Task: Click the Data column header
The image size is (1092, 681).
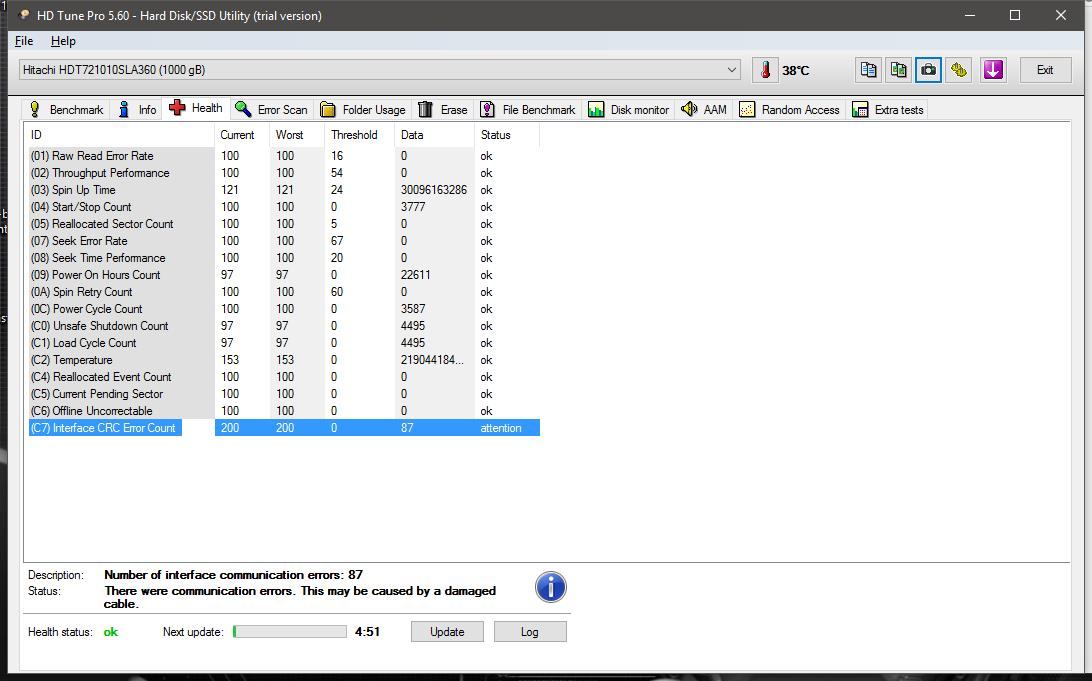Action: 434,135
